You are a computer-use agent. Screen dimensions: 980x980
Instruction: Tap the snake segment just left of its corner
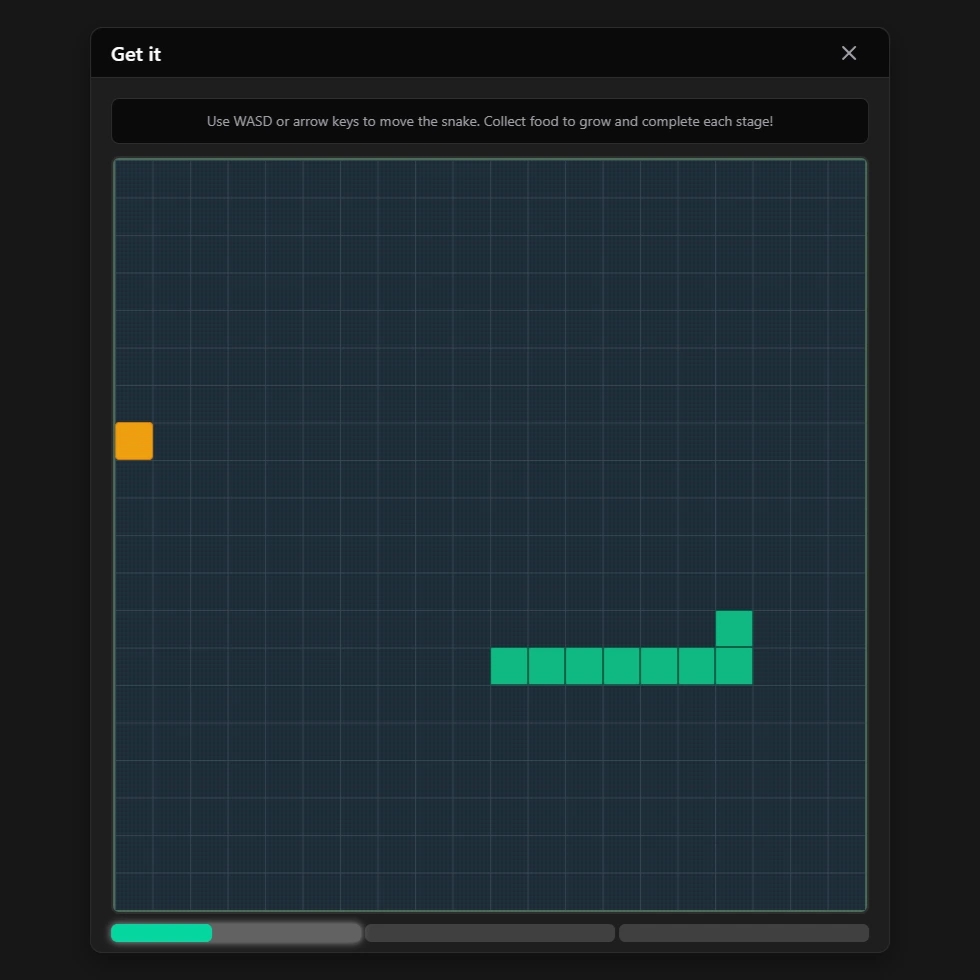(x=697, y=666)
